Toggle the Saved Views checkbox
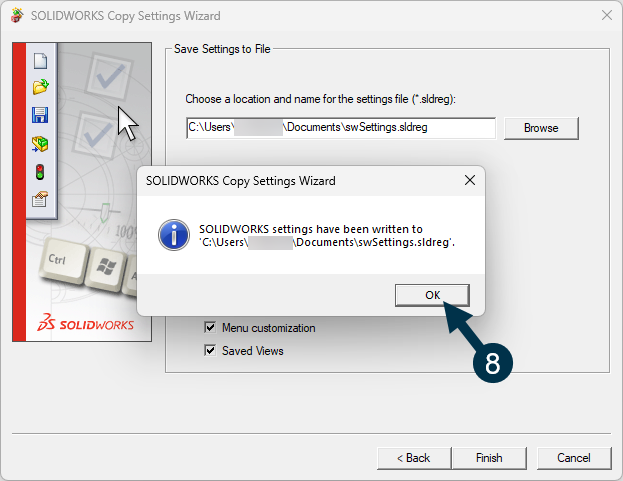 (210, 351)
